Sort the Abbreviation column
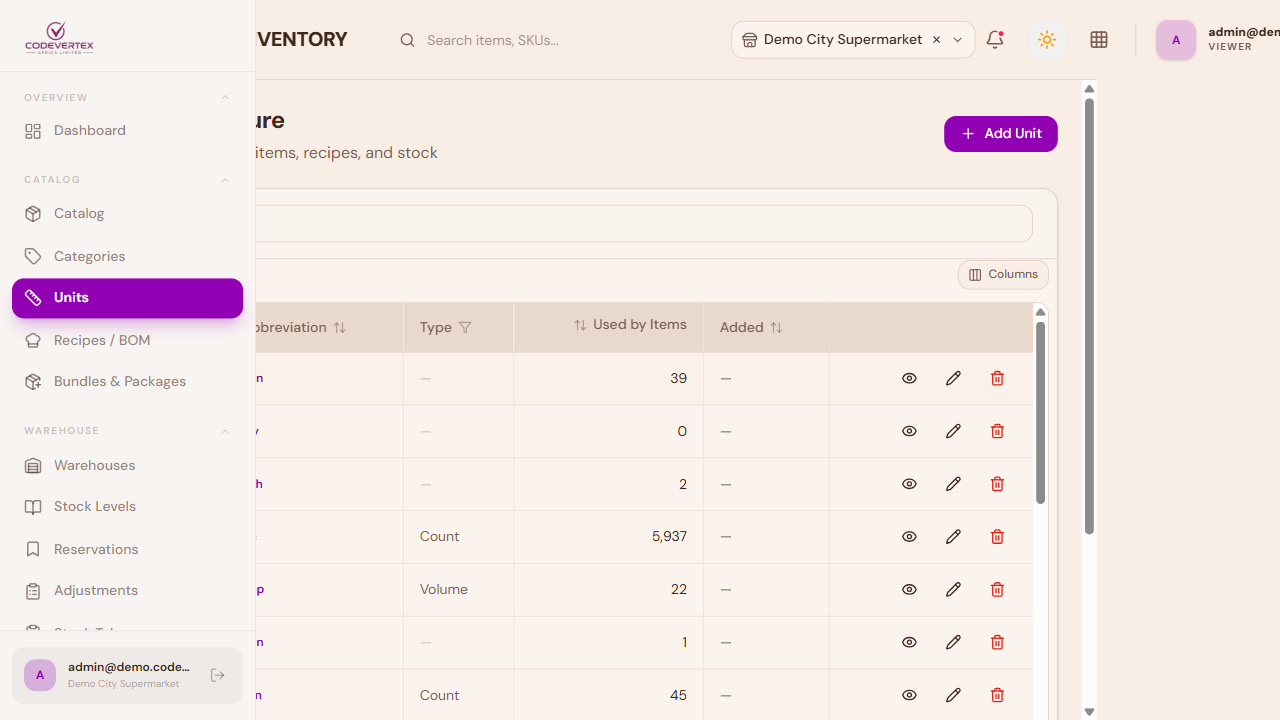This screenshot has height=720, width=1280. point(339,328)
